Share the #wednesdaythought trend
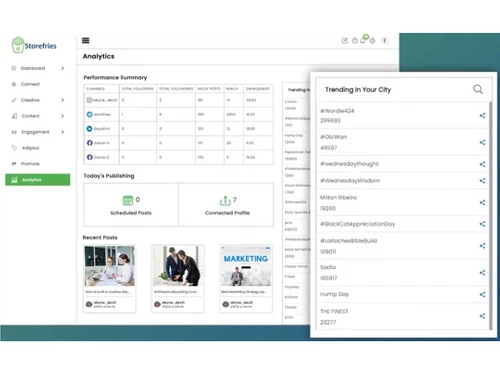Viewport: 500px width, 375px height. point(482,164)
